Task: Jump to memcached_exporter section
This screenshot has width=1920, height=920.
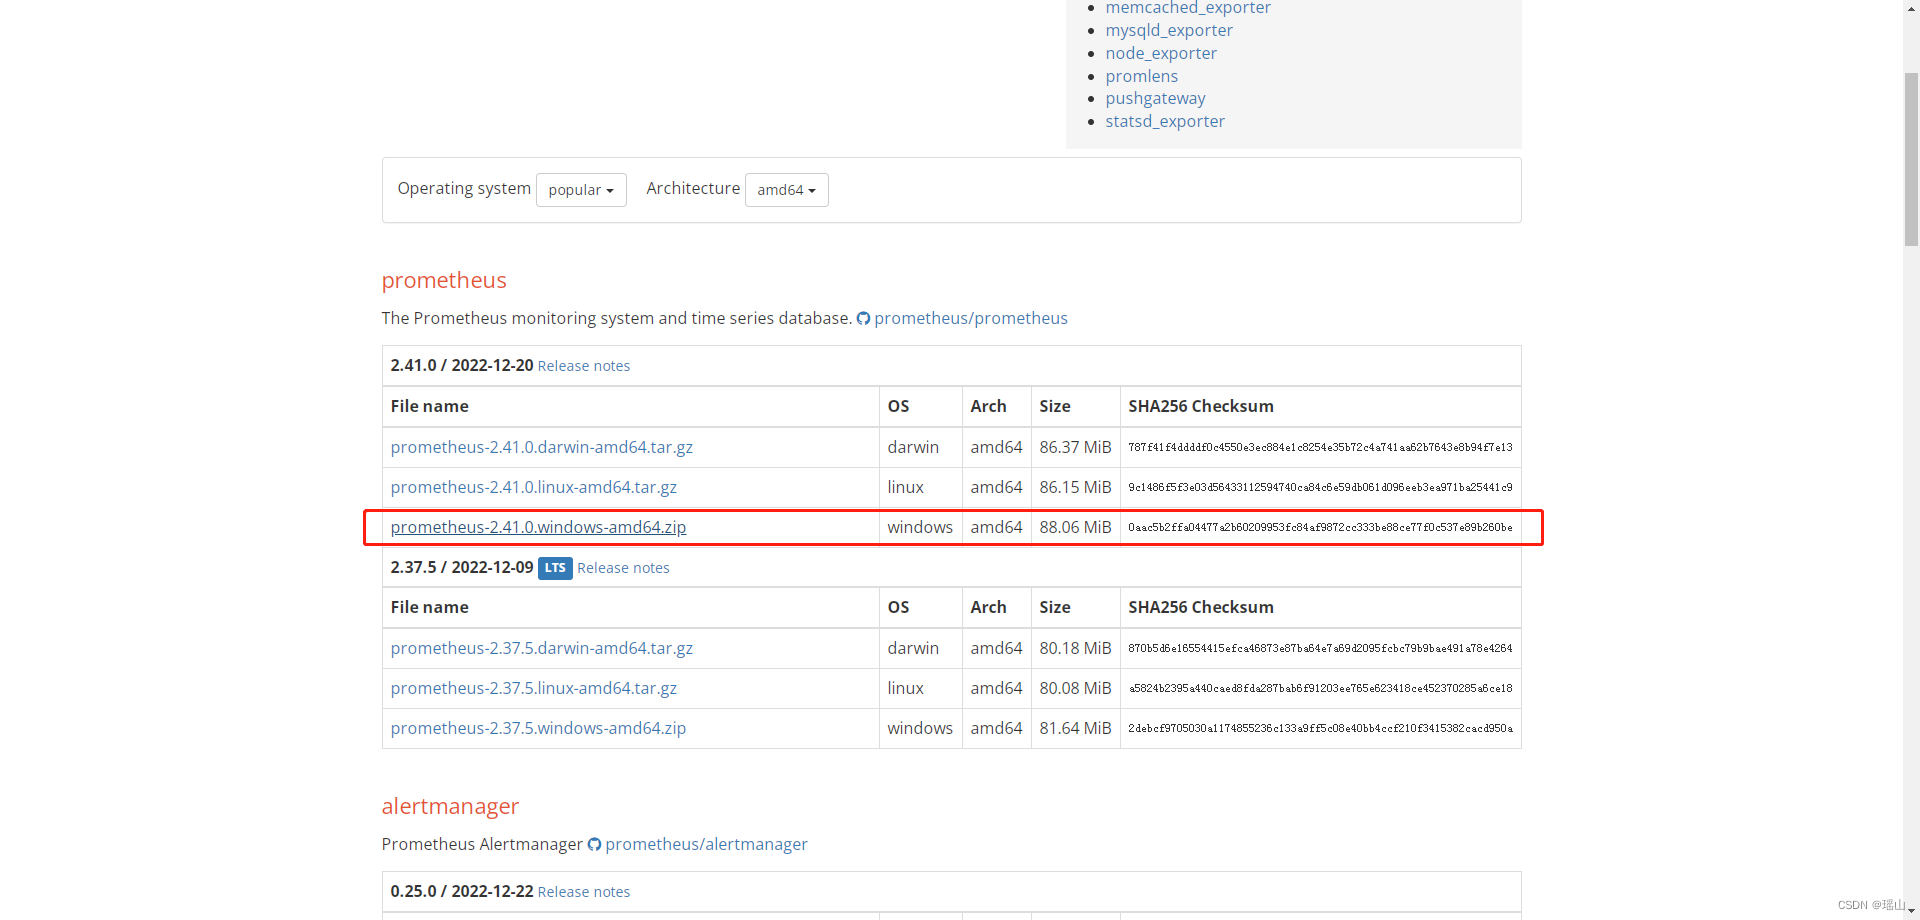Action: (1188, 8)
